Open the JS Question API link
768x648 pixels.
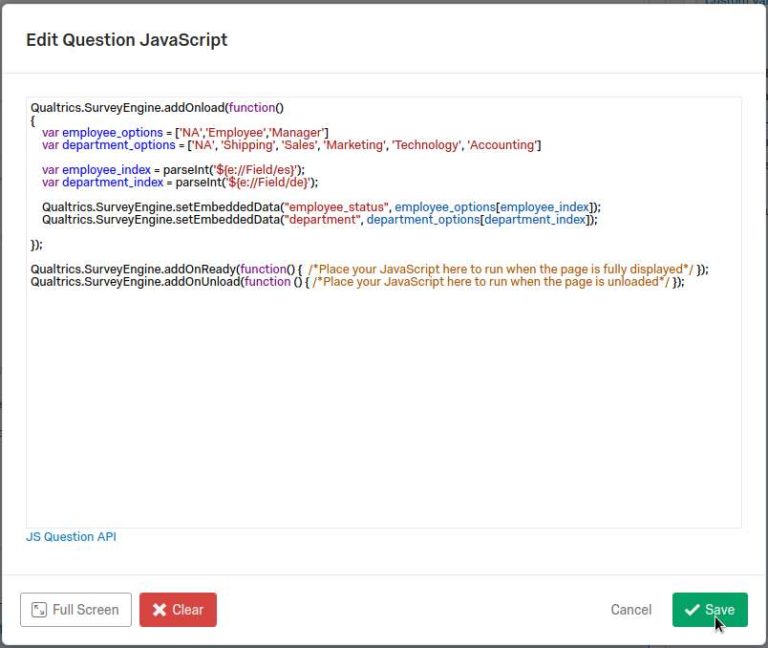coord(71,537)
